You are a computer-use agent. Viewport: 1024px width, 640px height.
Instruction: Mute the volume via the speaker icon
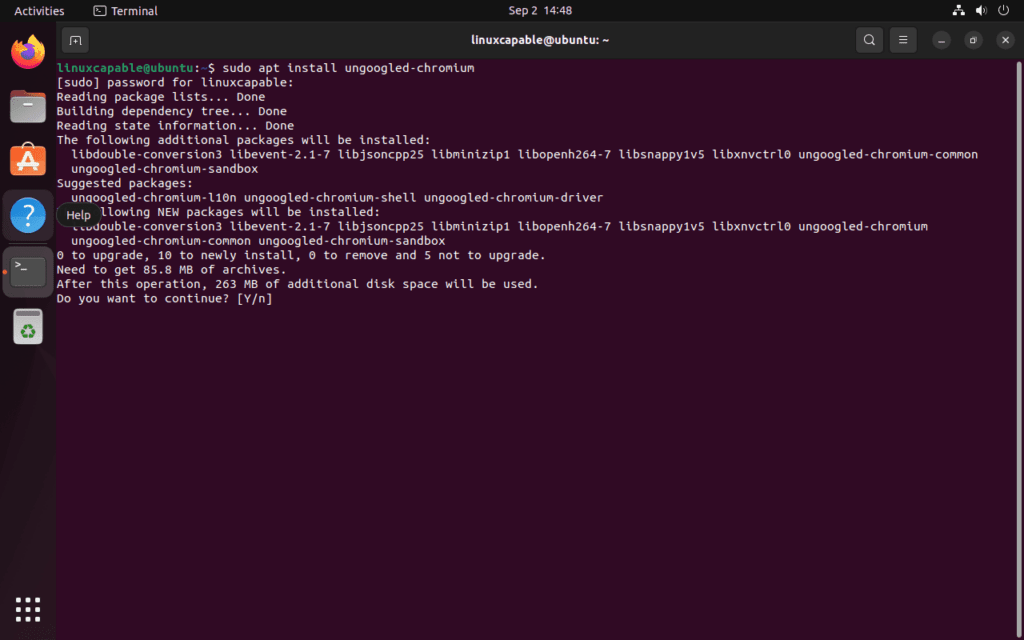pyautogui.click(x=980, y=10)
